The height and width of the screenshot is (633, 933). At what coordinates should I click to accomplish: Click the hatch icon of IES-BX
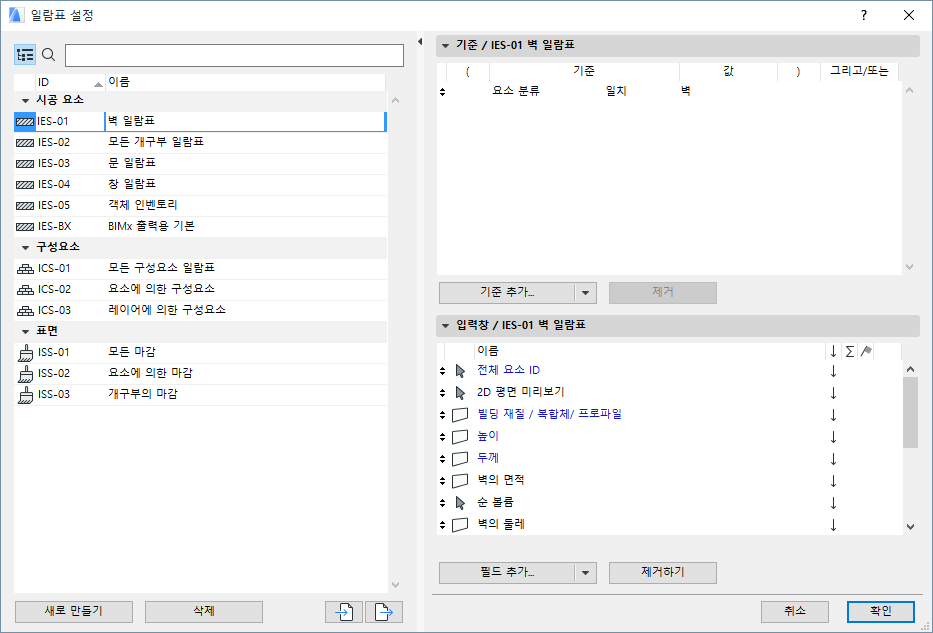pos(25,227)
